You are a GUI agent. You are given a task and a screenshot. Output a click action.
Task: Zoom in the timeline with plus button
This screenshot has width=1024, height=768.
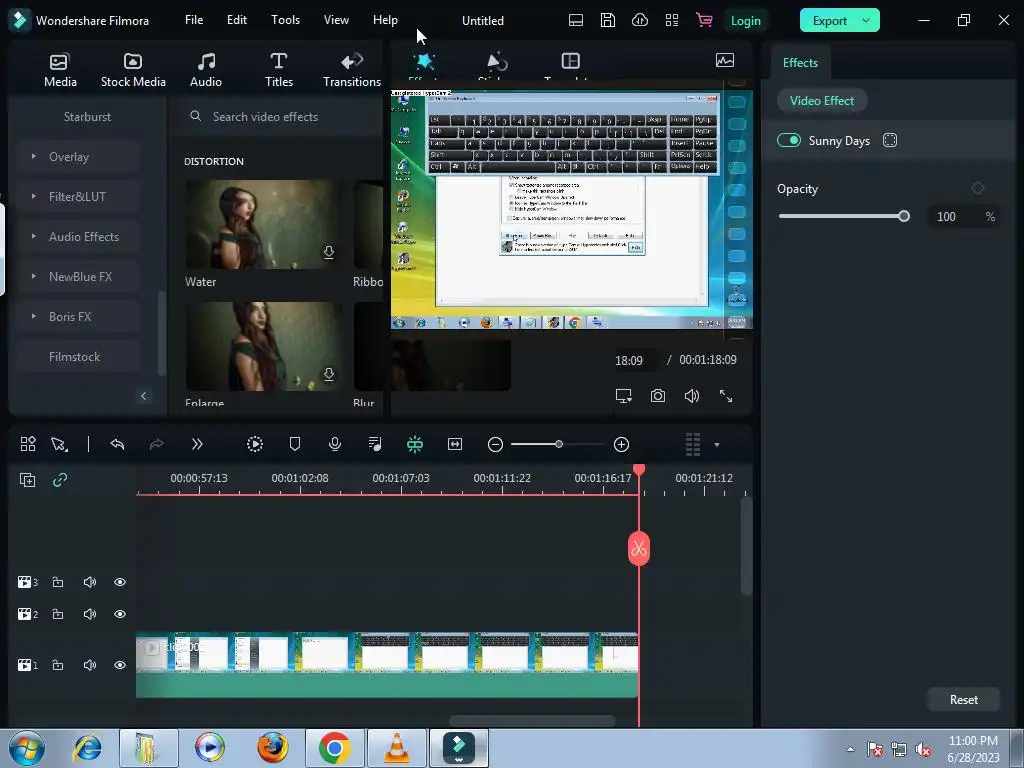621,445
